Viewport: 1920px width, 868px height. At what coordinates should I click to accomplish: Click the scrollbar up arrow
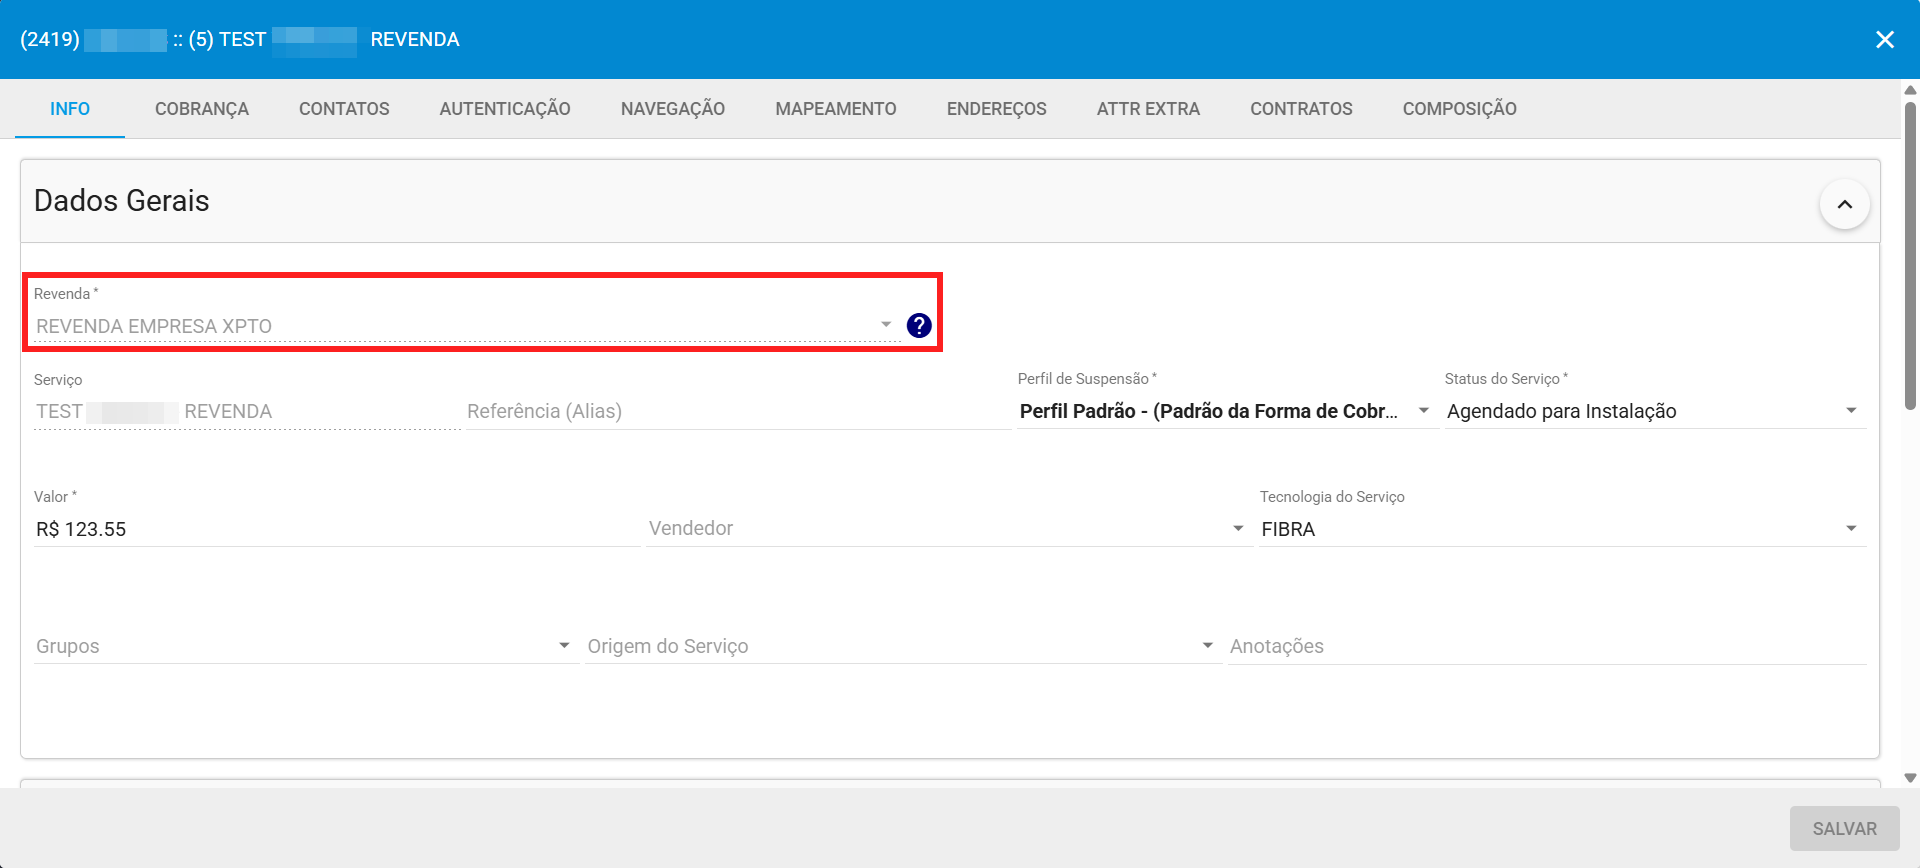(x=1910, y=90)
